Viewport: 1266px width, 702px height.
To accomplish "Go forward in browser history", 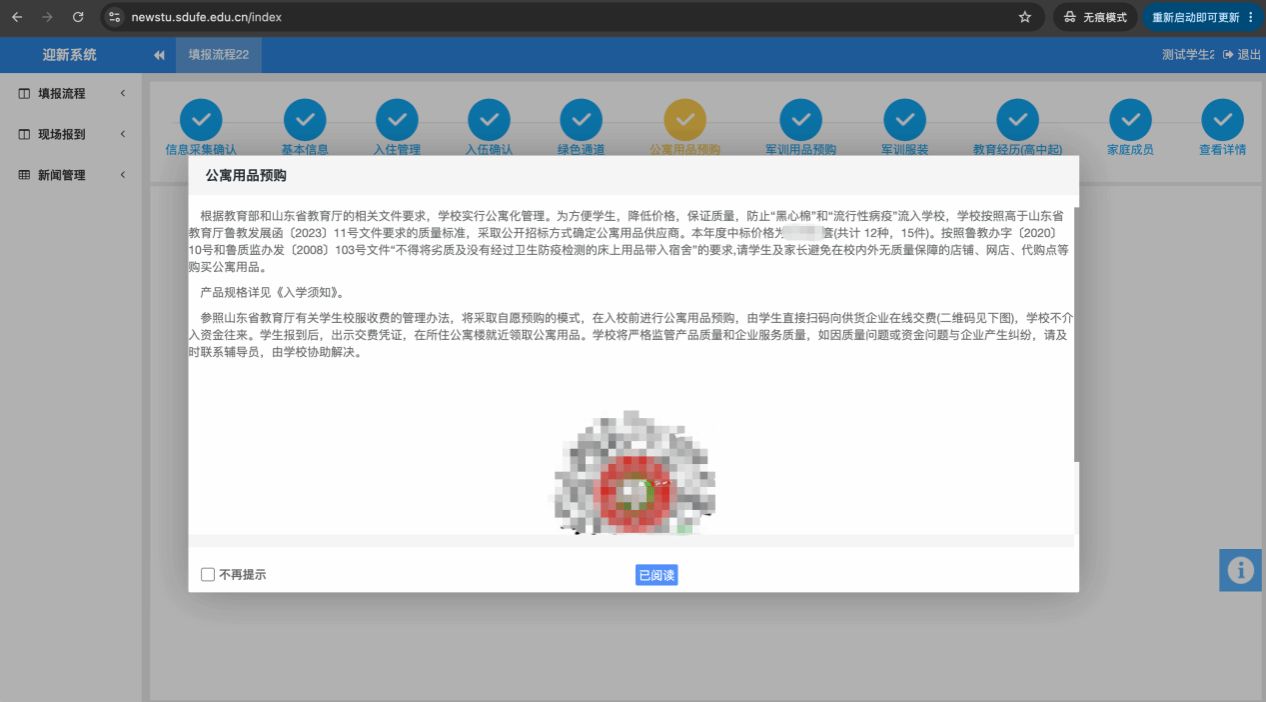I will [47, 17].
